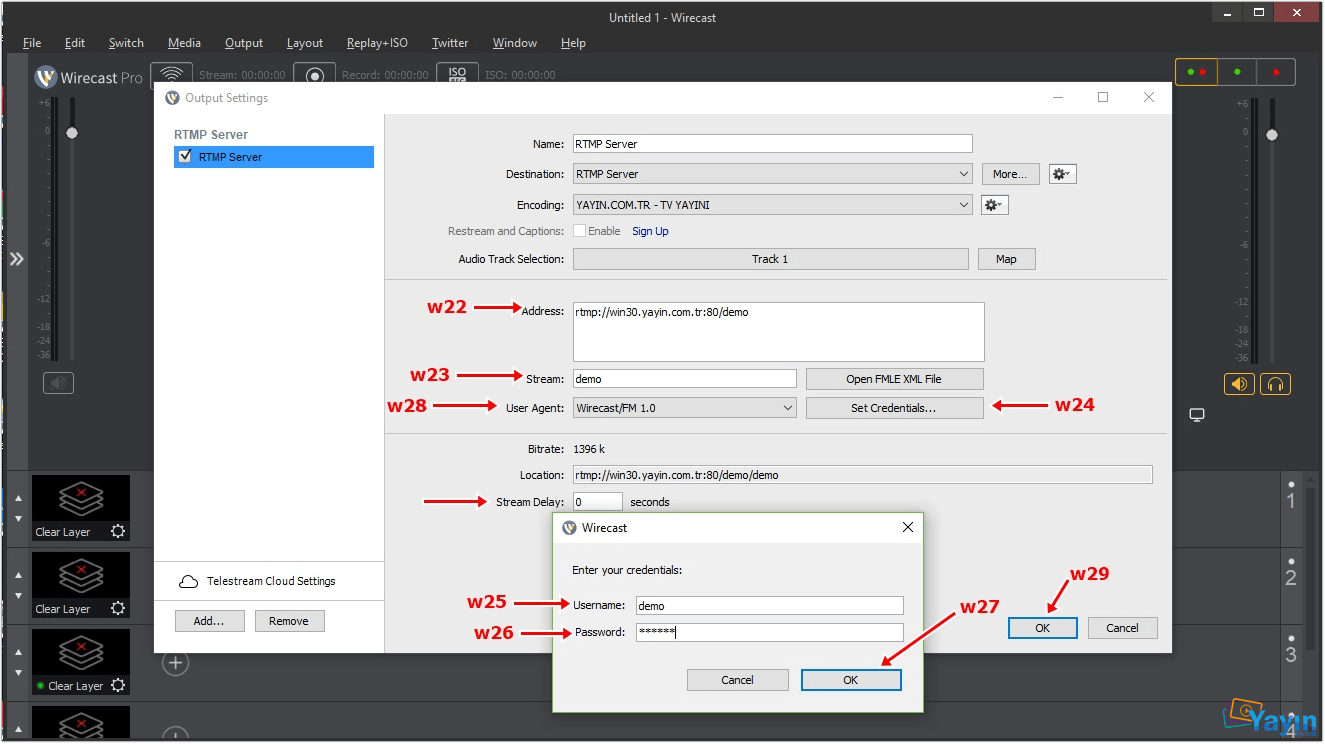Screen dimensions: 1325x744
Task: Move layer 1 up with the arrow
Action: (17, 498)
